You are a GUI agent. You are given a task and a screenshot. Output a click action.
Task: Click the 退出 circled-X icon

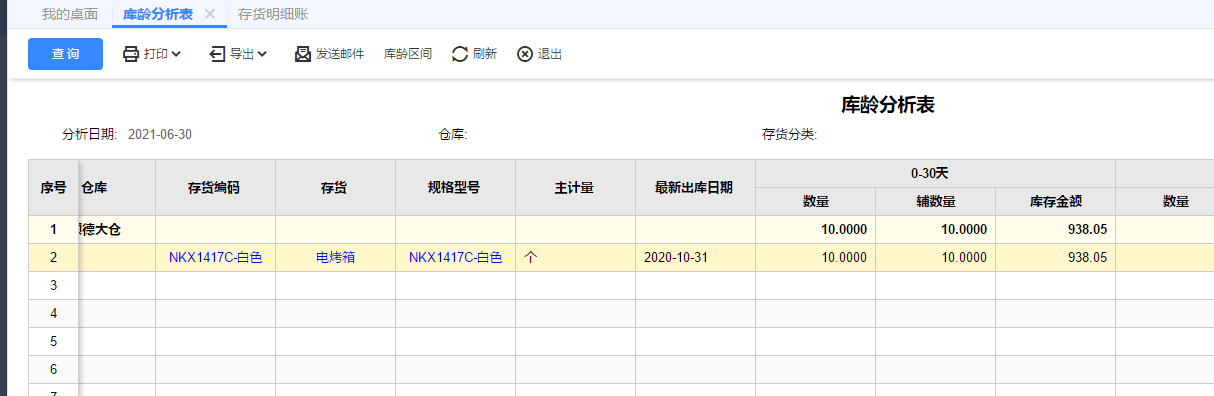click(x=525, y=54)
